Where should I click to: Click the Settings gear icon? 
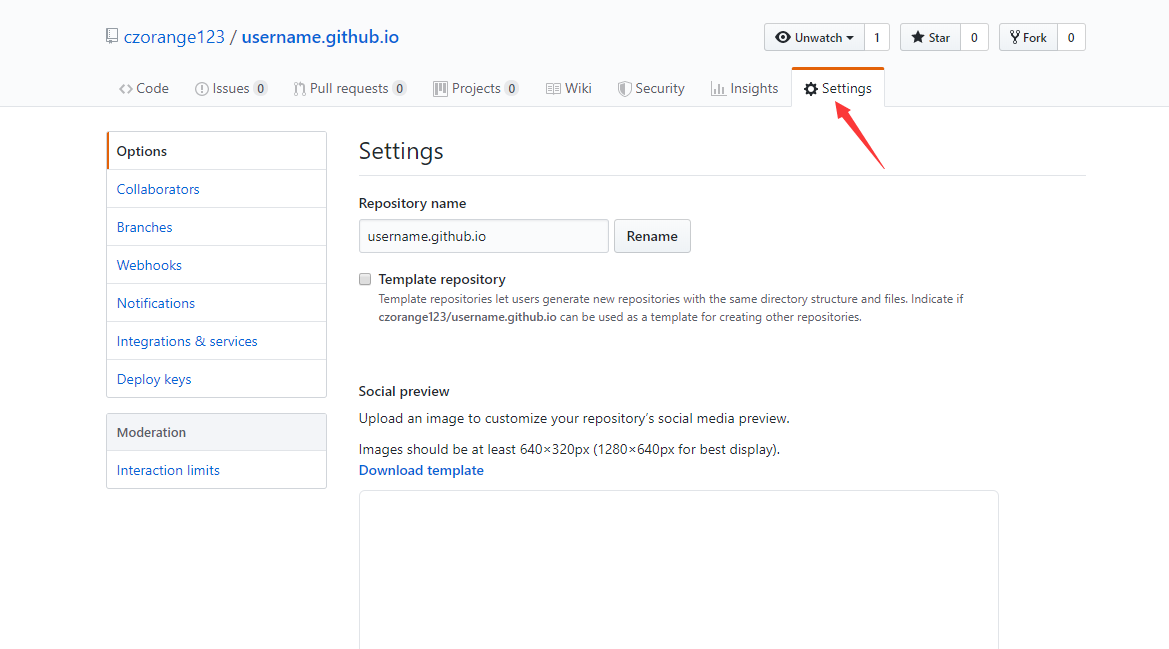pyautogui.click(x=811, y=89)
